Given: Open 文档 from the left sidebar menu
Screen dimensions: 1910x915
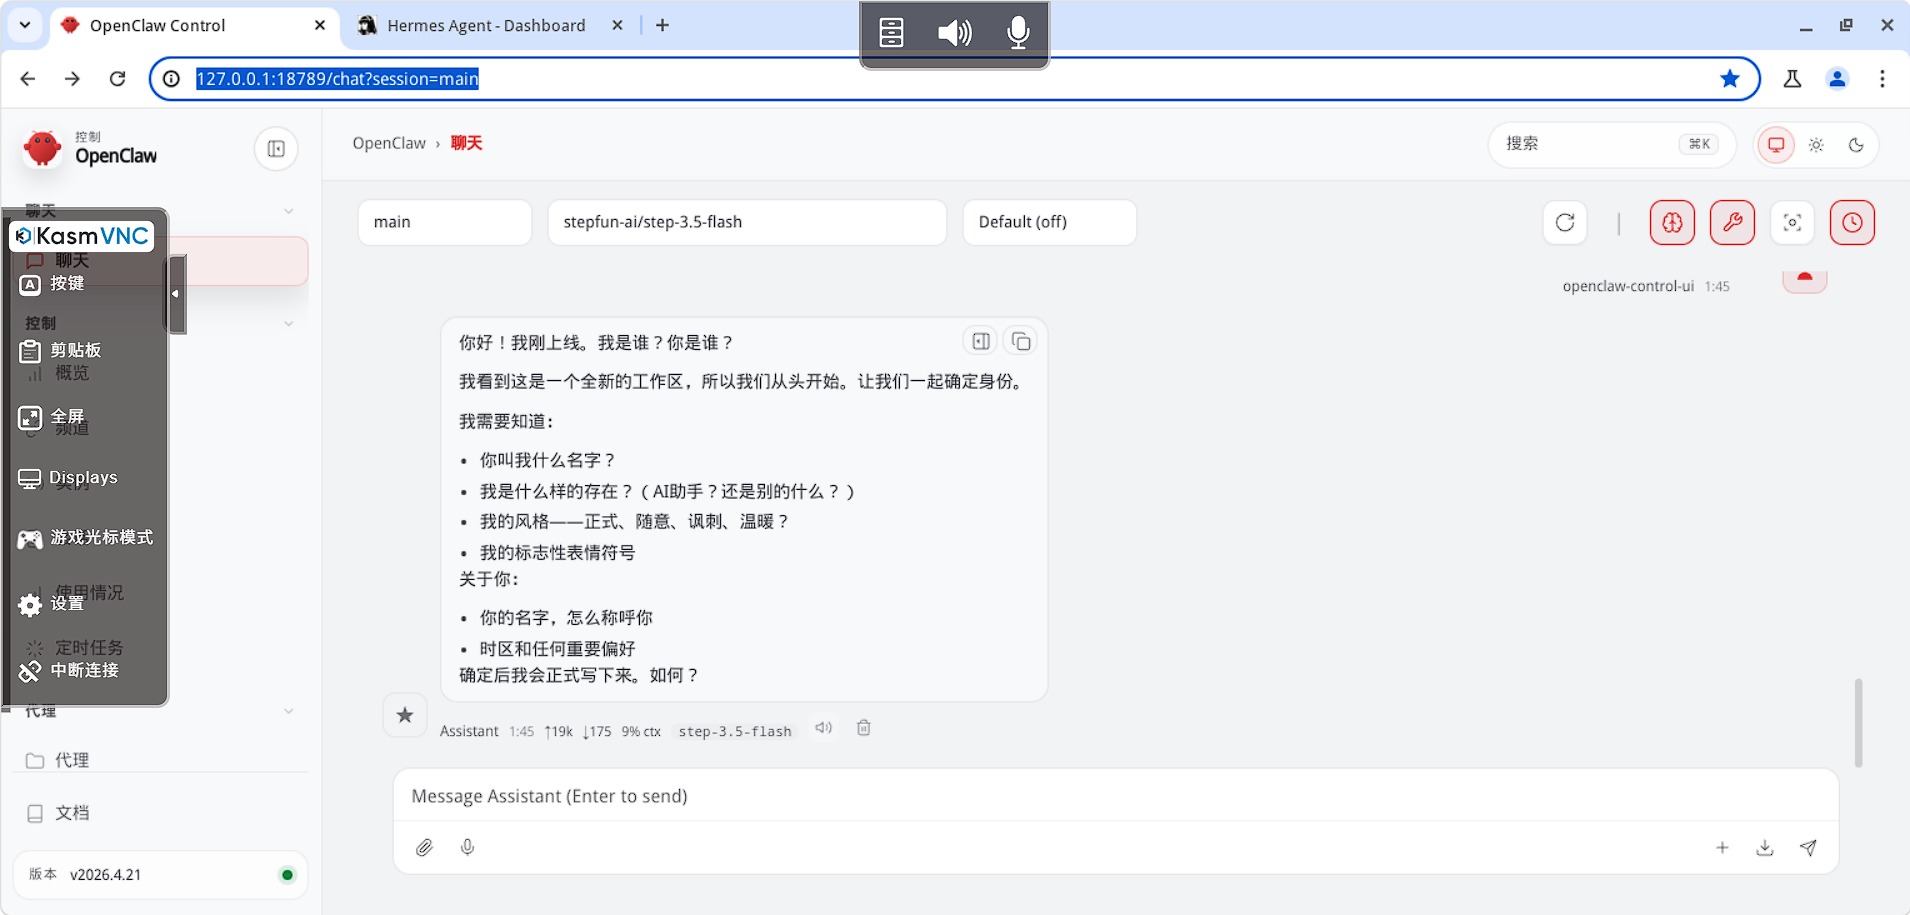Looking at the screenshot, I should [x=70, y=812].
